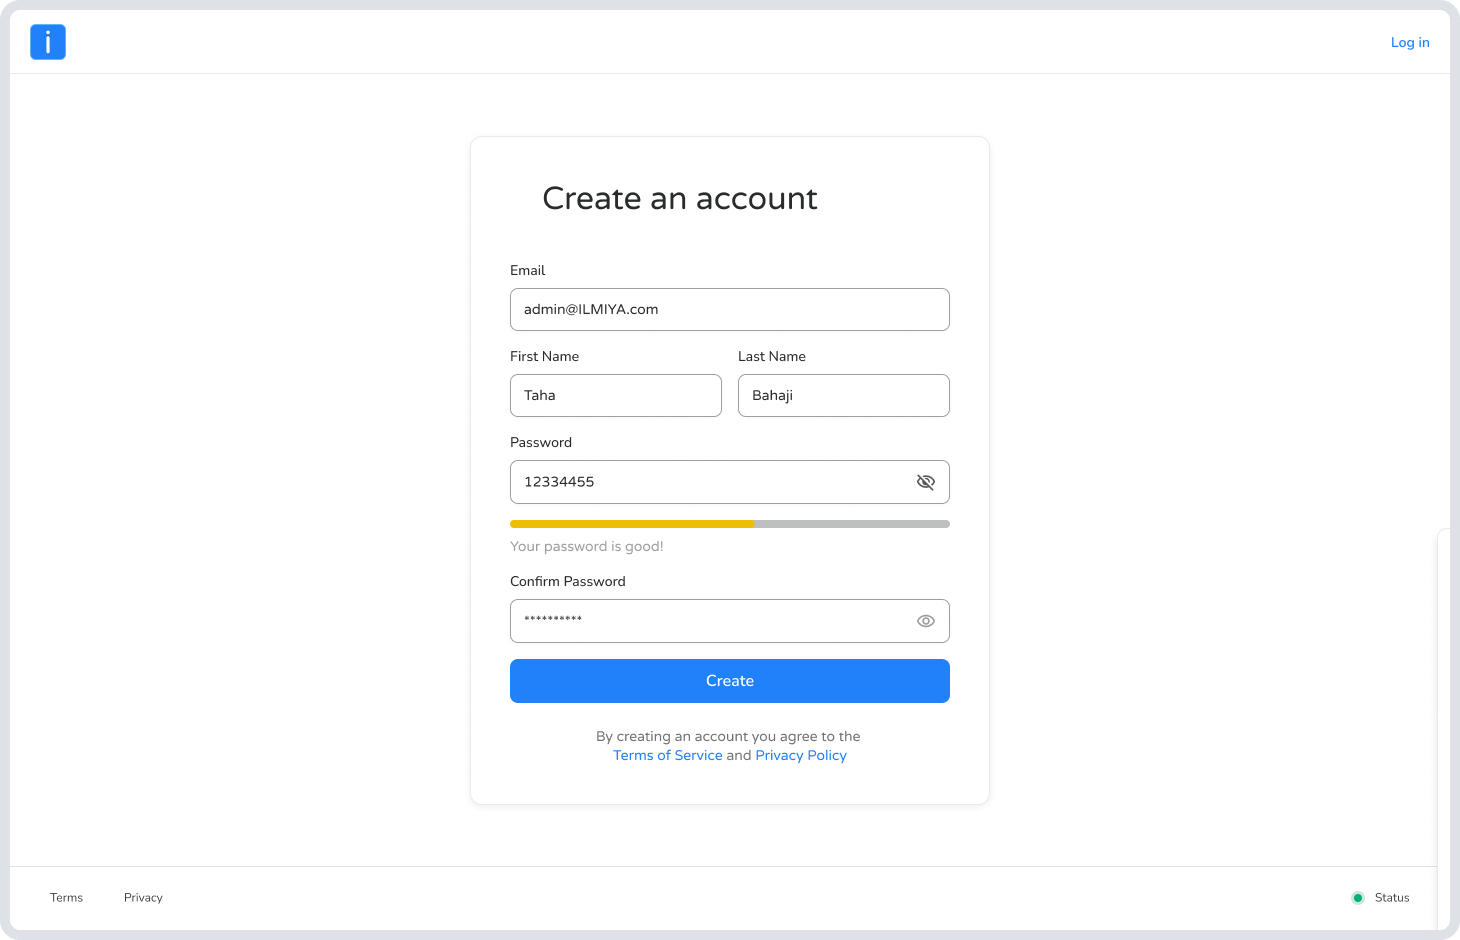Click the Last Name field containing Bahaji
Viewport: 1460px width, 940px height.
(x=843, y=396)
